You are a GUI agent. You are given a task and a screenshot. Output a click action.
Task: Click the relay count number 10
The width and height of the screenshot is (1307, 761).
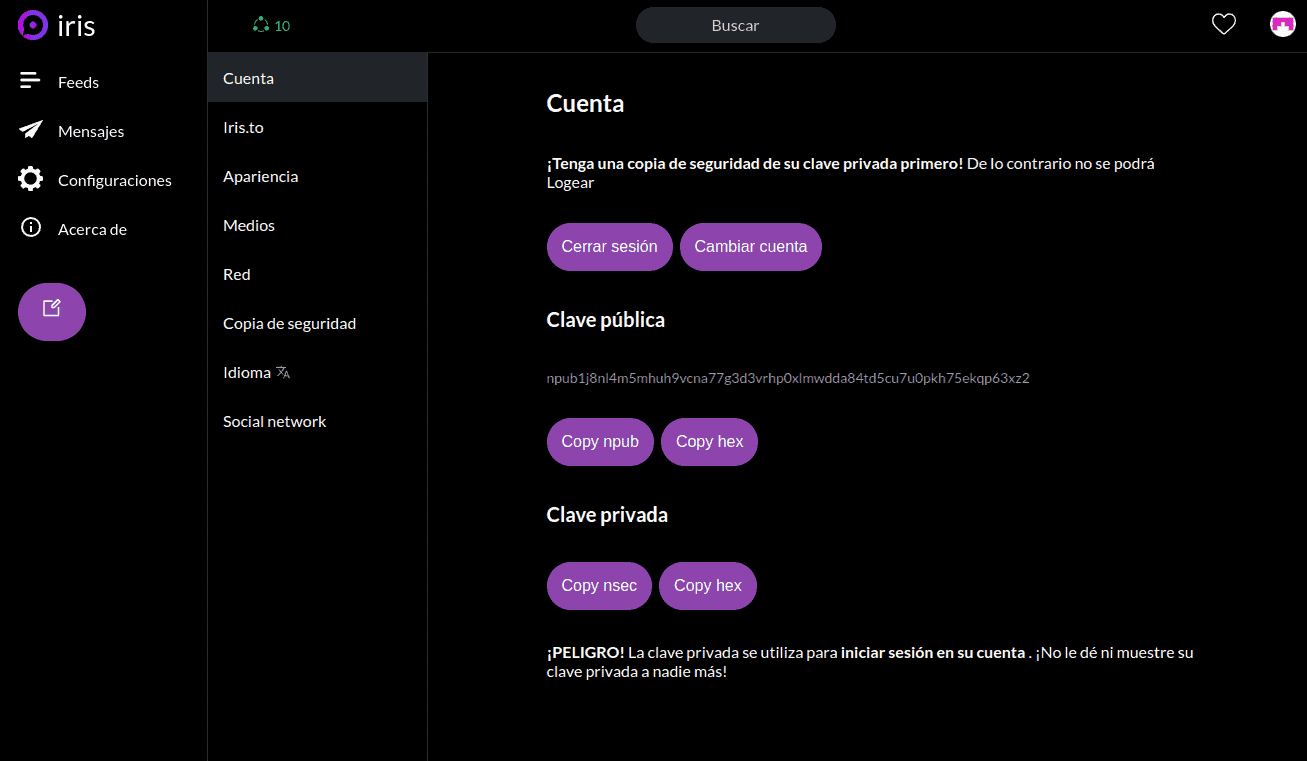(282, 26)
